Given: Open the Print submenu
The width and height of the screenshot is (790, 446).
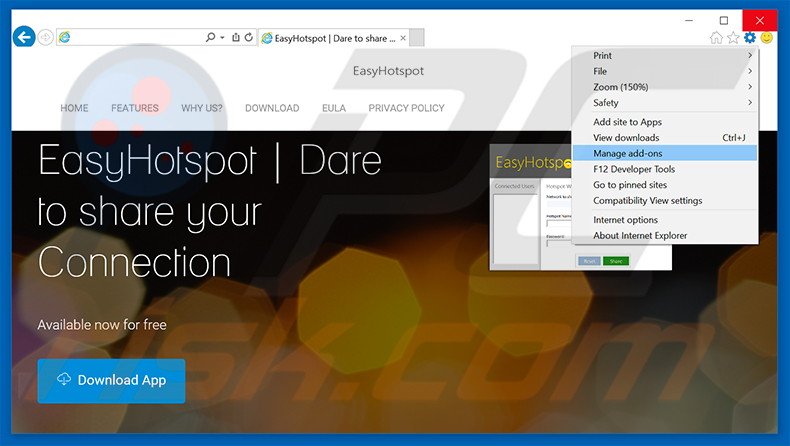Looking at the screenshot, I should click(665, 55).
